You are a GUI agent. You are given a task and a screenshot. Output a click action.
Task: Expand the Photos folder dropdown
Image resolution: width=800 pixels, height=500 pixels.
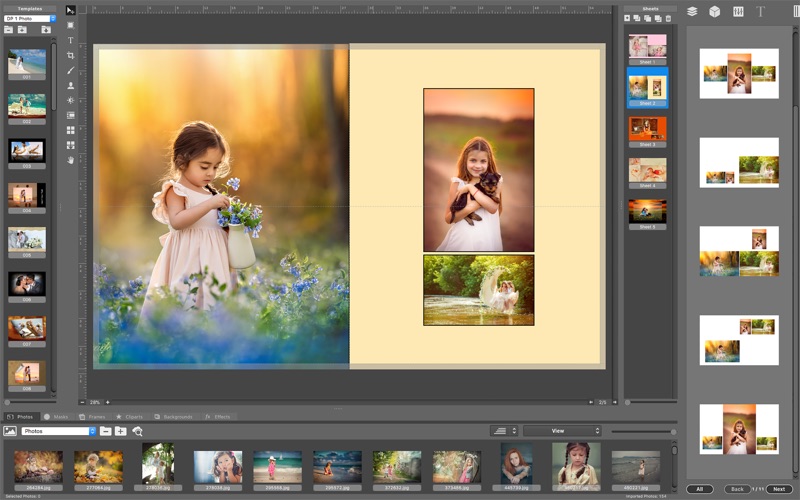59,431
